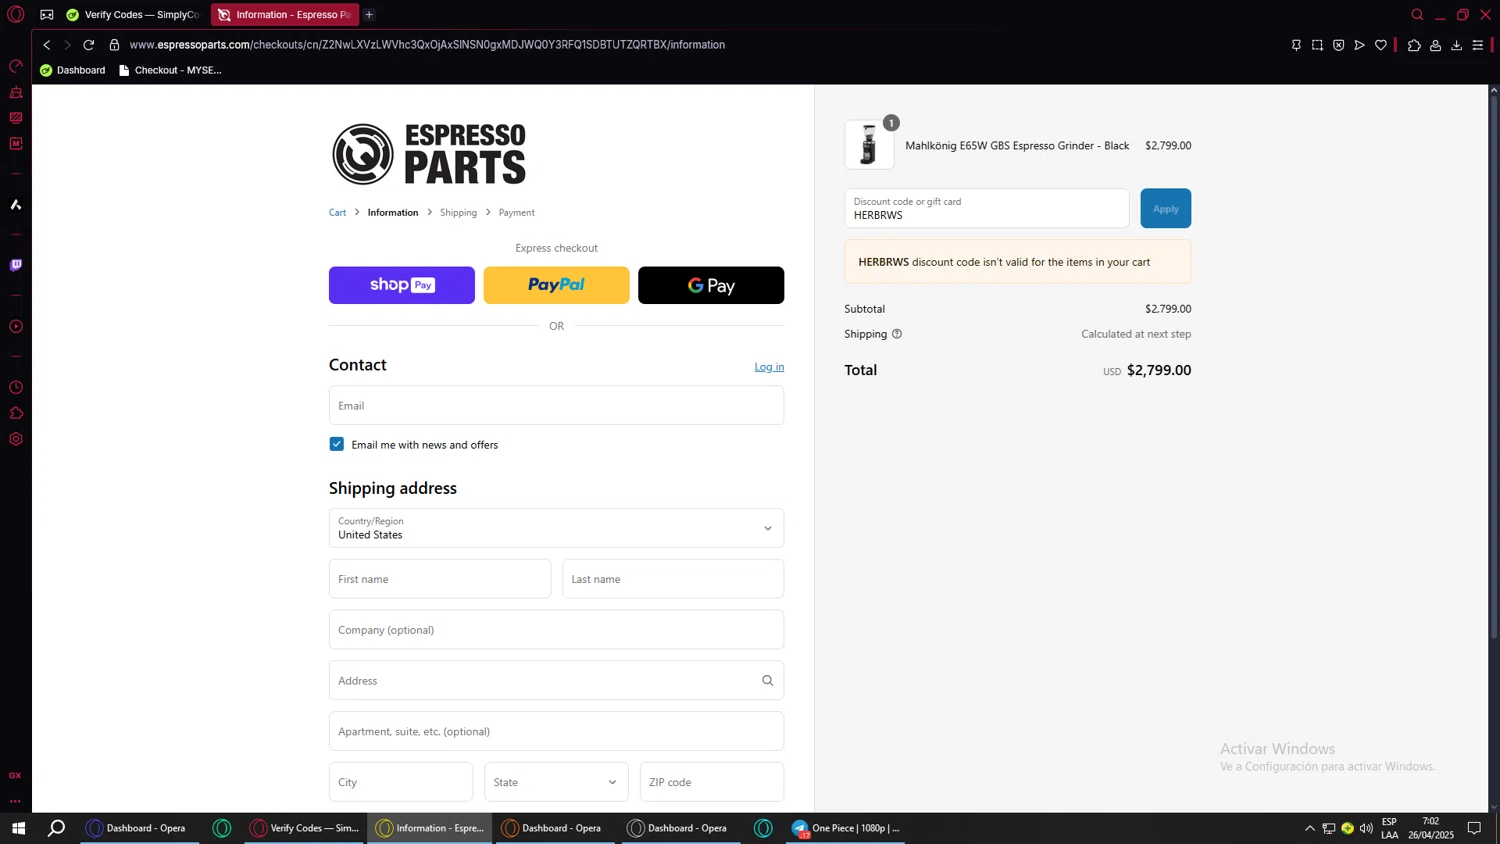Open a new browser tab
Image resolution: width=1500 pixels, height=844 pixels.
click(369, 15)
